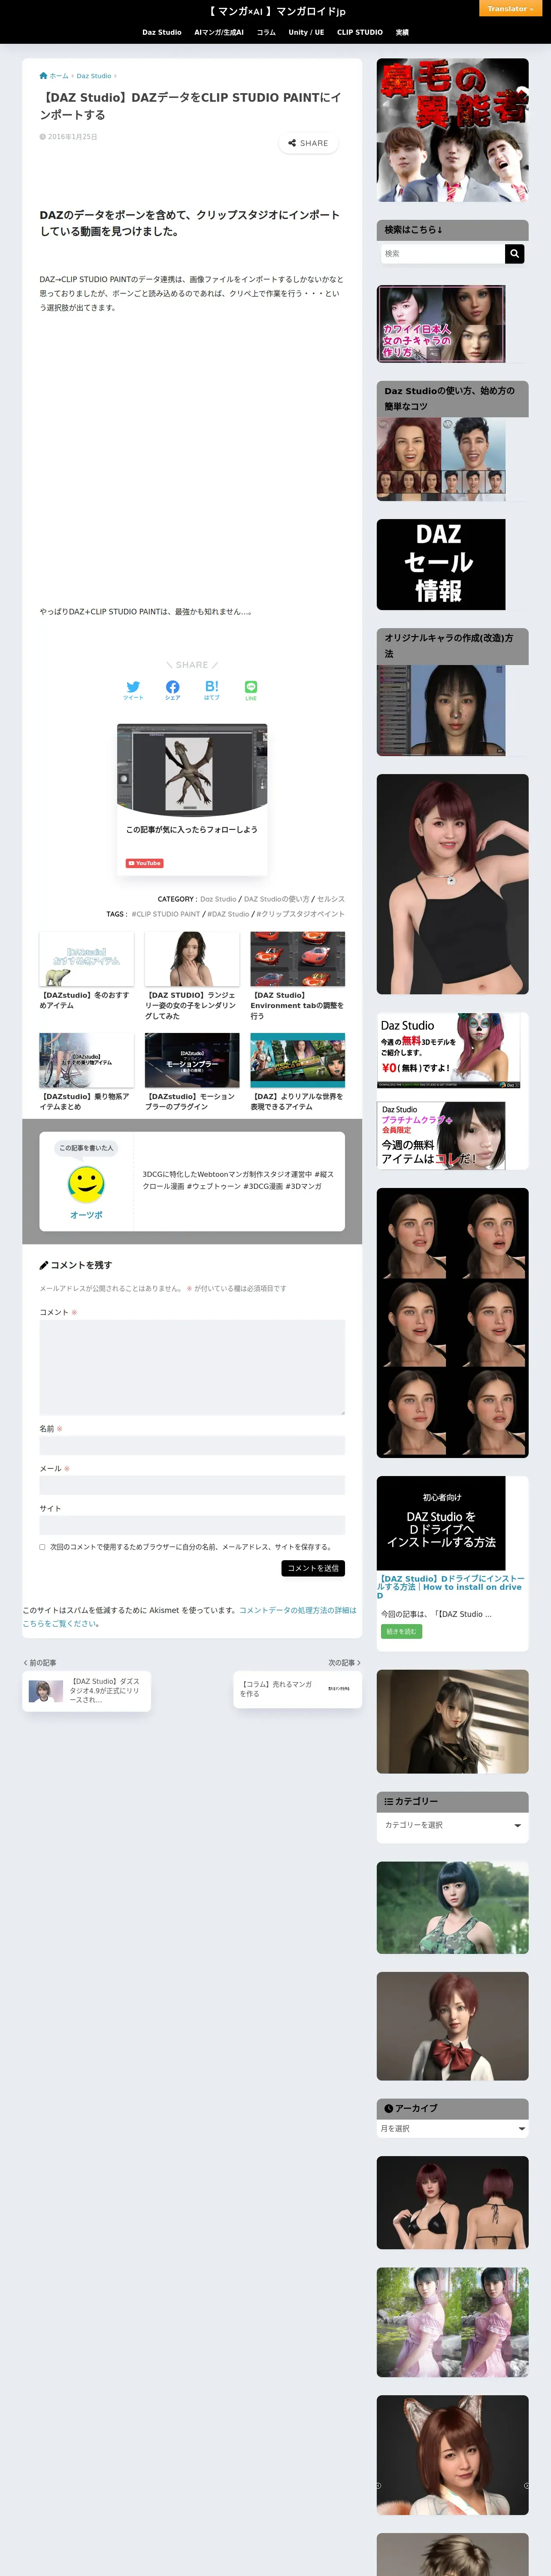
Task: Focus the 名前 input field
Action: [192, 1445]
